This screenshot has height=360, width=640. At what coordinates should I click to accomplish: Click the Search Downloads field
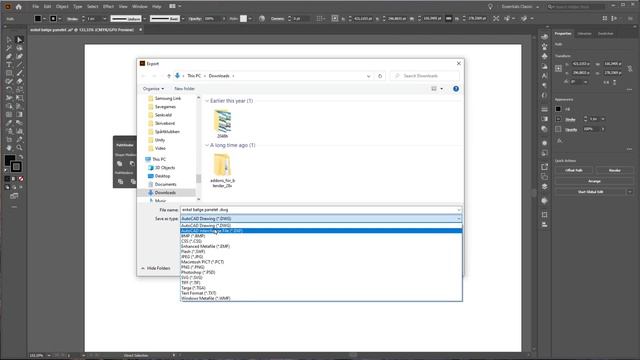(x=424, y=76)
